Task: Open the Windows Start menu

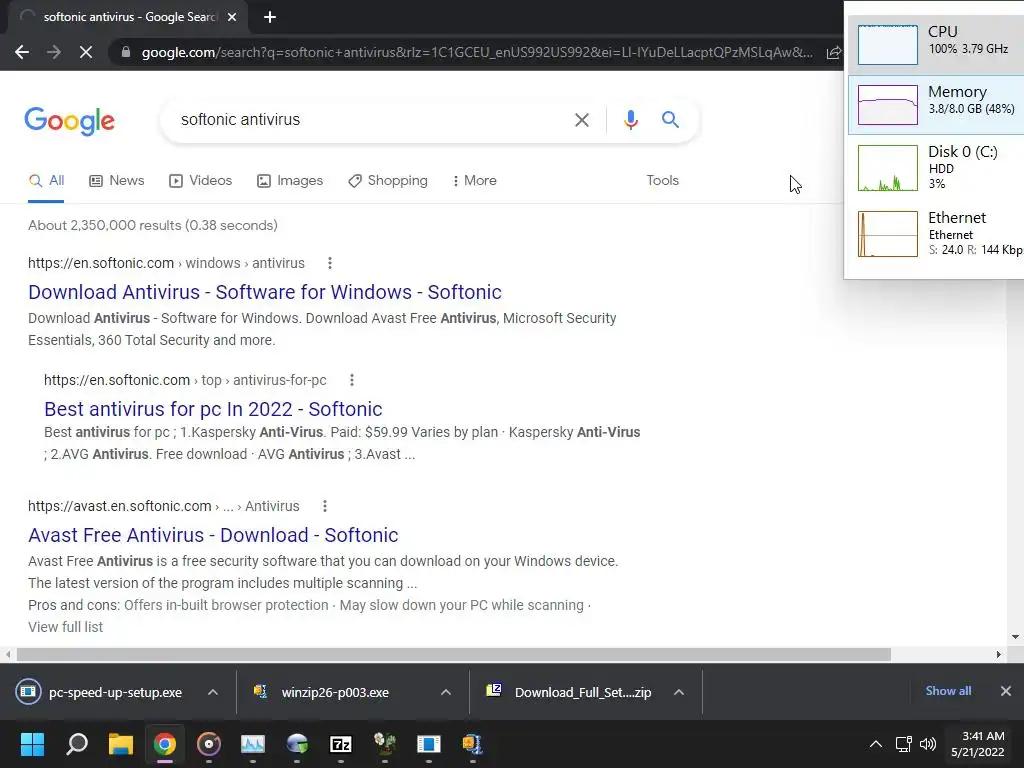Action: coord(32,744)
